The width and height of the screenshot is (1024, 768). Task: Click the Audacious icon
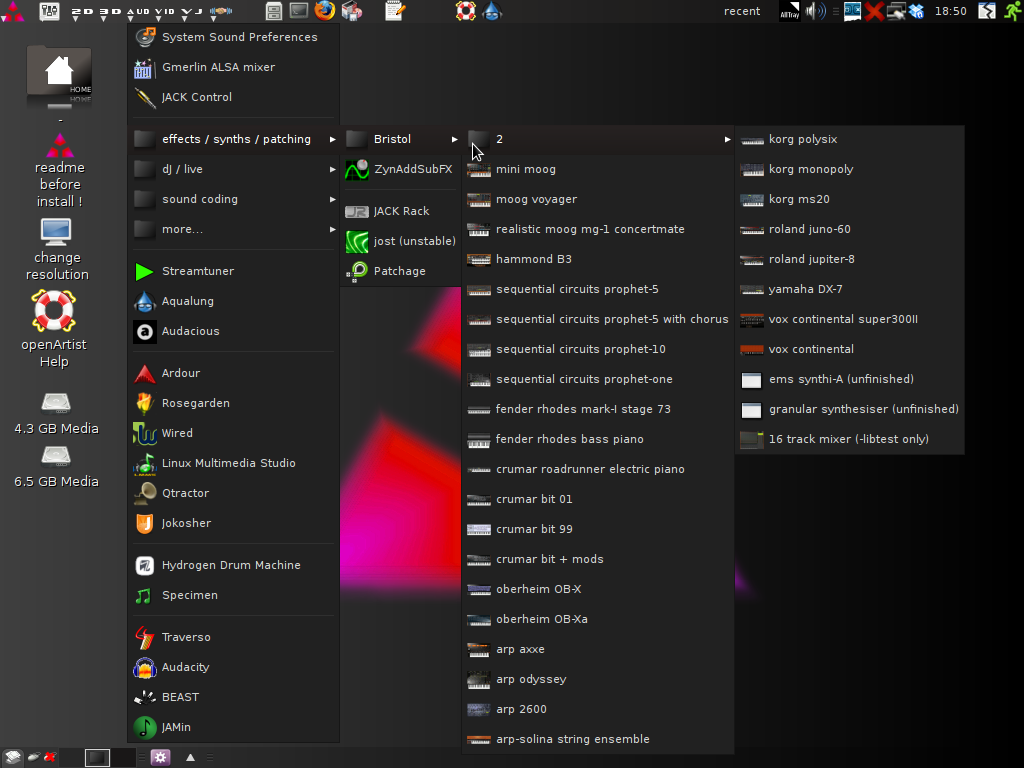tap(144, 331)
